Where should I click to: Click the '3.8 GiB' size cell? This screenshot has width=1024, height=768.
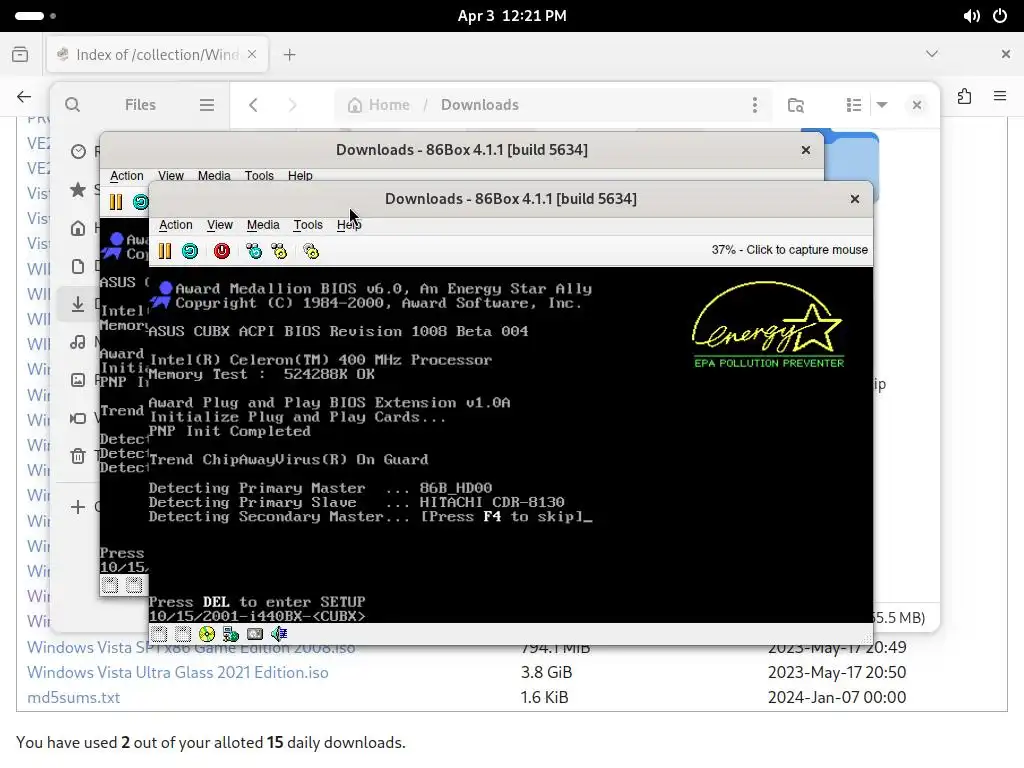click(x=546, y=672)
